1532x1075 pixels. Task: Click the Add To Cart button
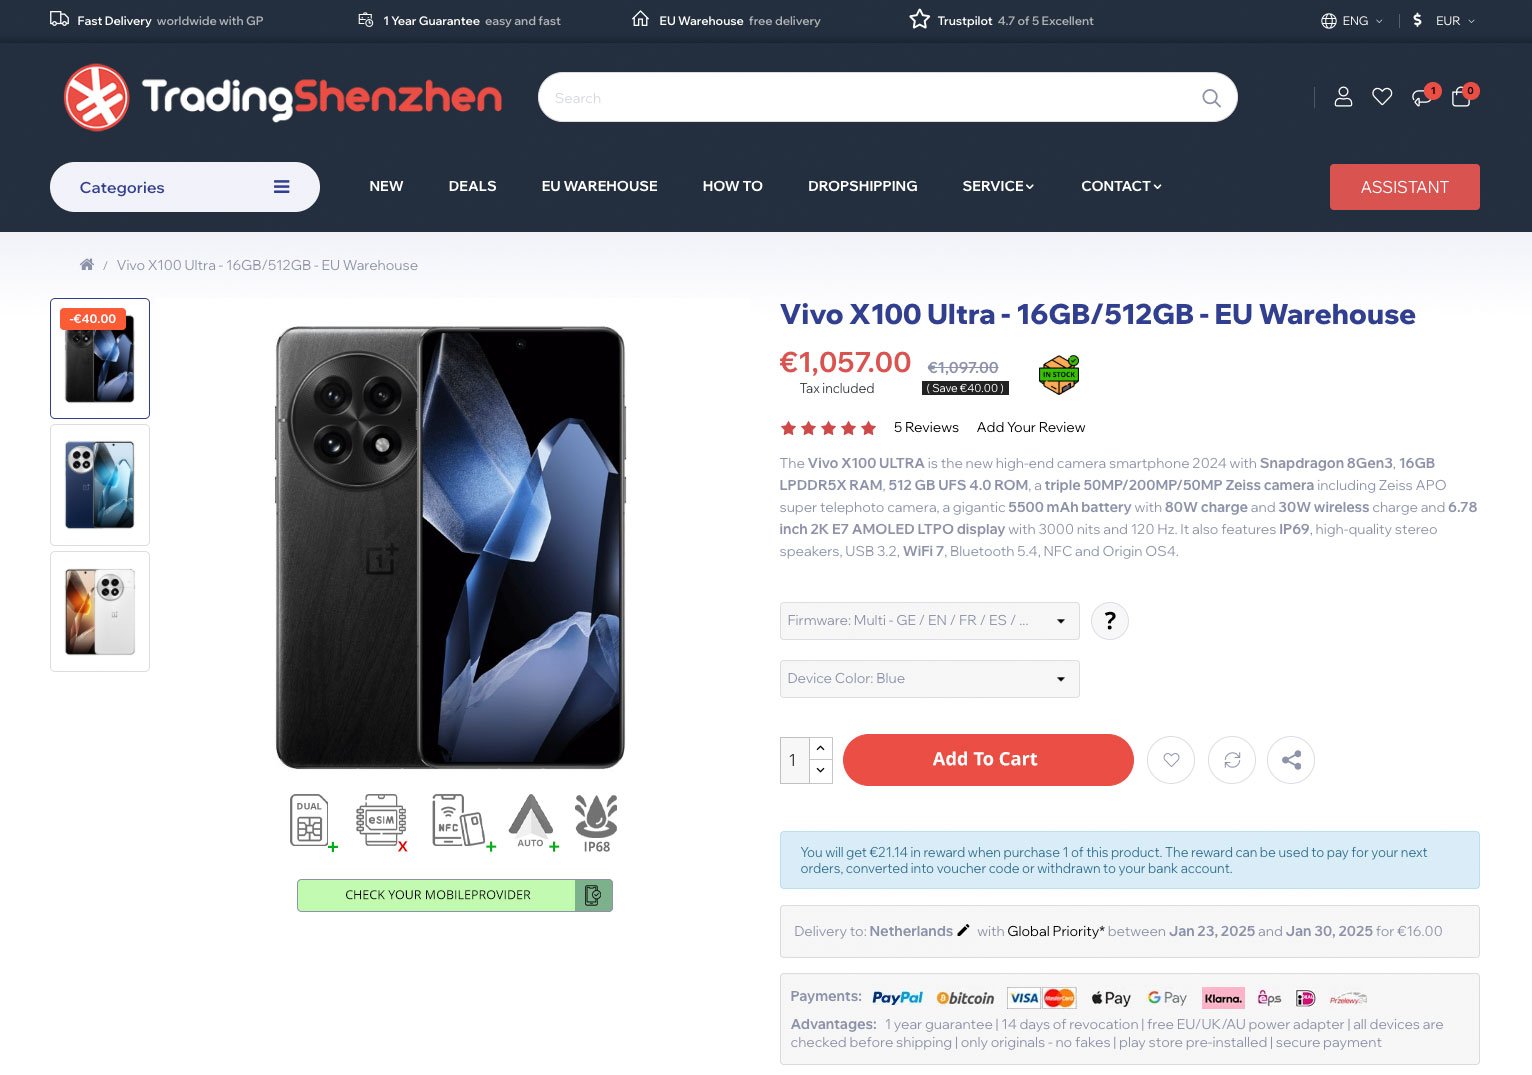pos(988,760)
